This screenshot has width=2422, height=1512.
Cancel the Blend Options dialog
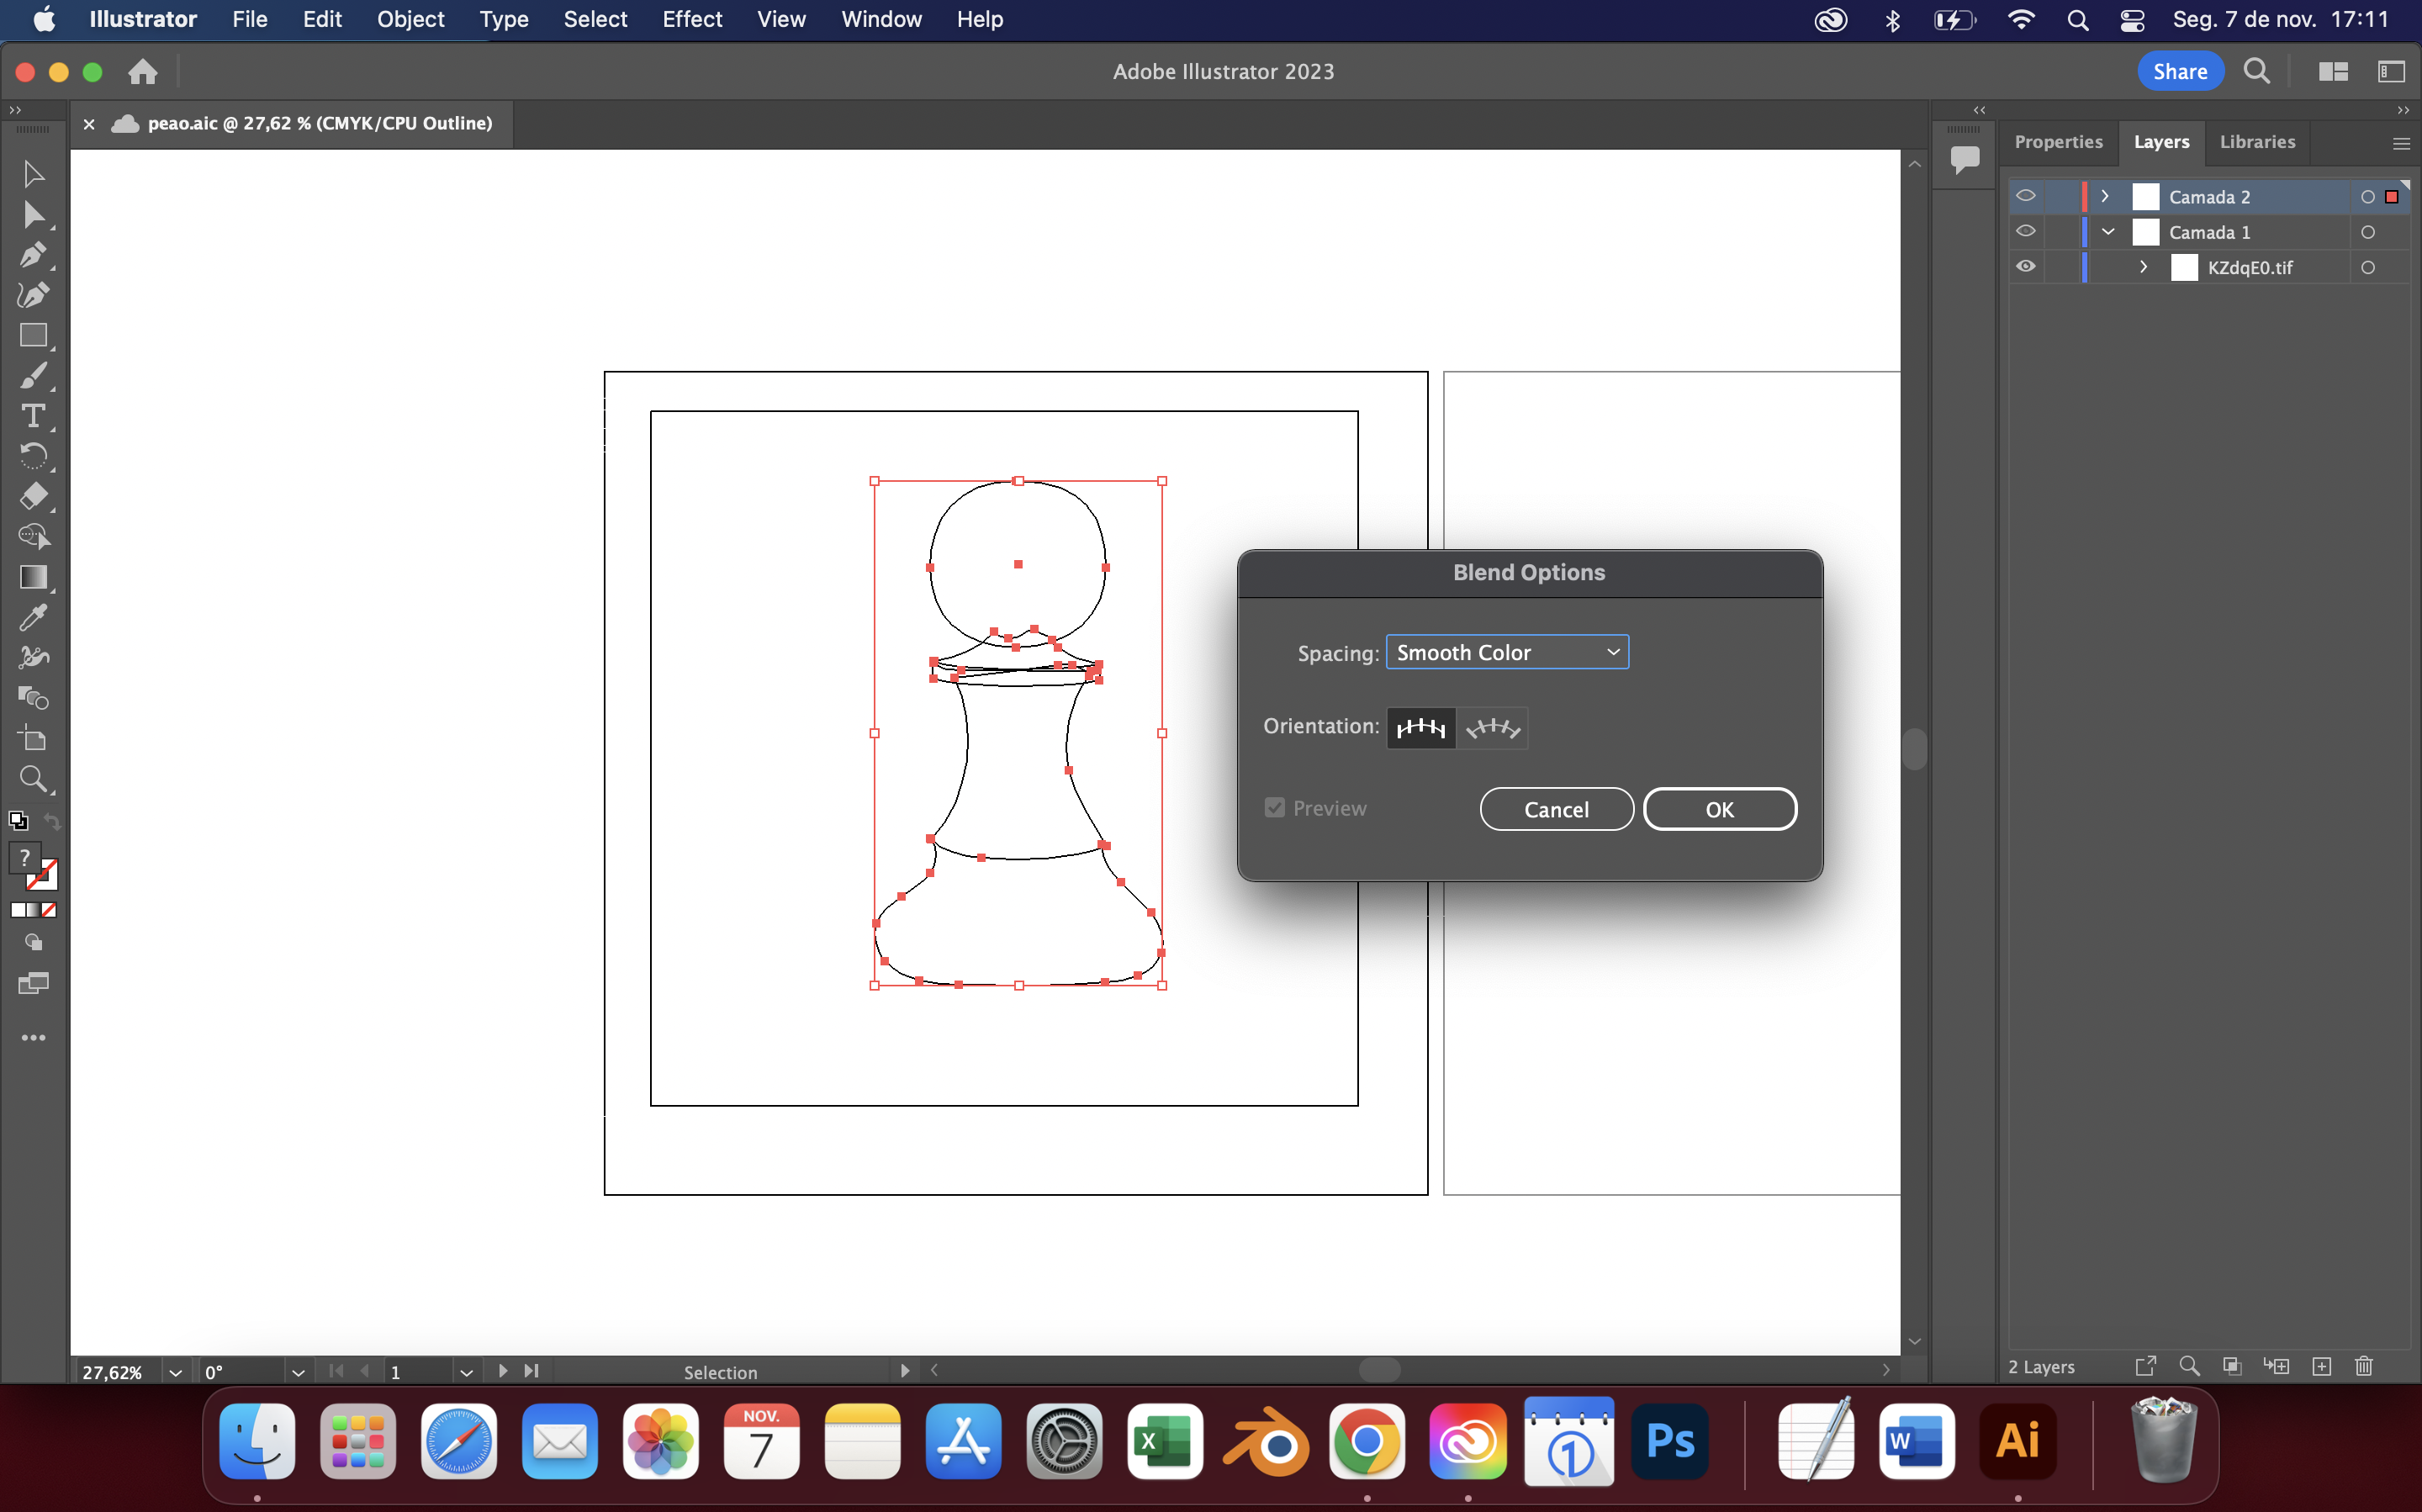click(1555, 808)
